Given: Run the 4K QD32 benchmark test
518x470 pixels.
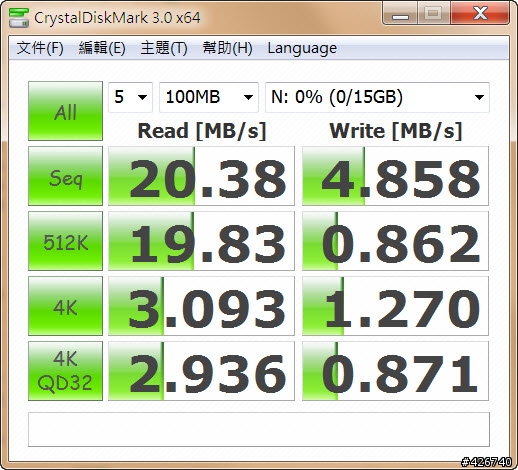Looking at the screenshot, I should 65,371.
